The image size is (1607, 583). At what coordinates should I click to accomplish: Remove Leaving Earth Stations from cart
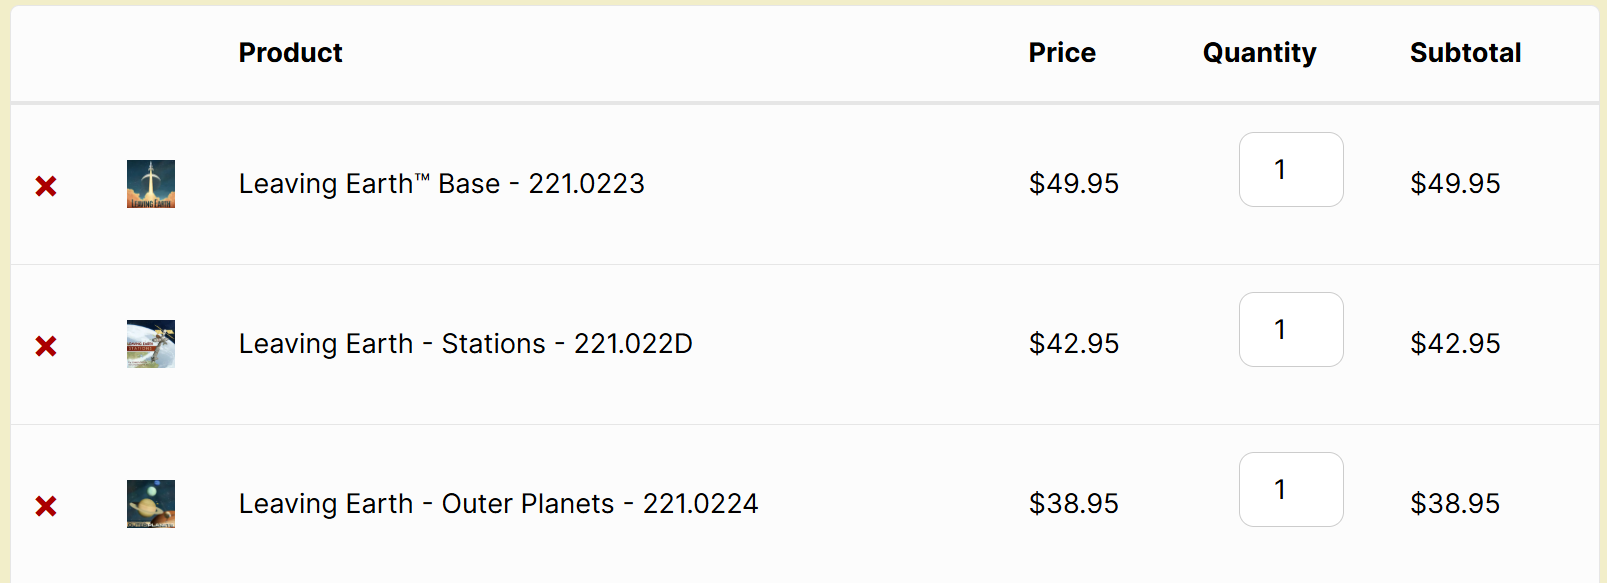click(x=46, y=346)
